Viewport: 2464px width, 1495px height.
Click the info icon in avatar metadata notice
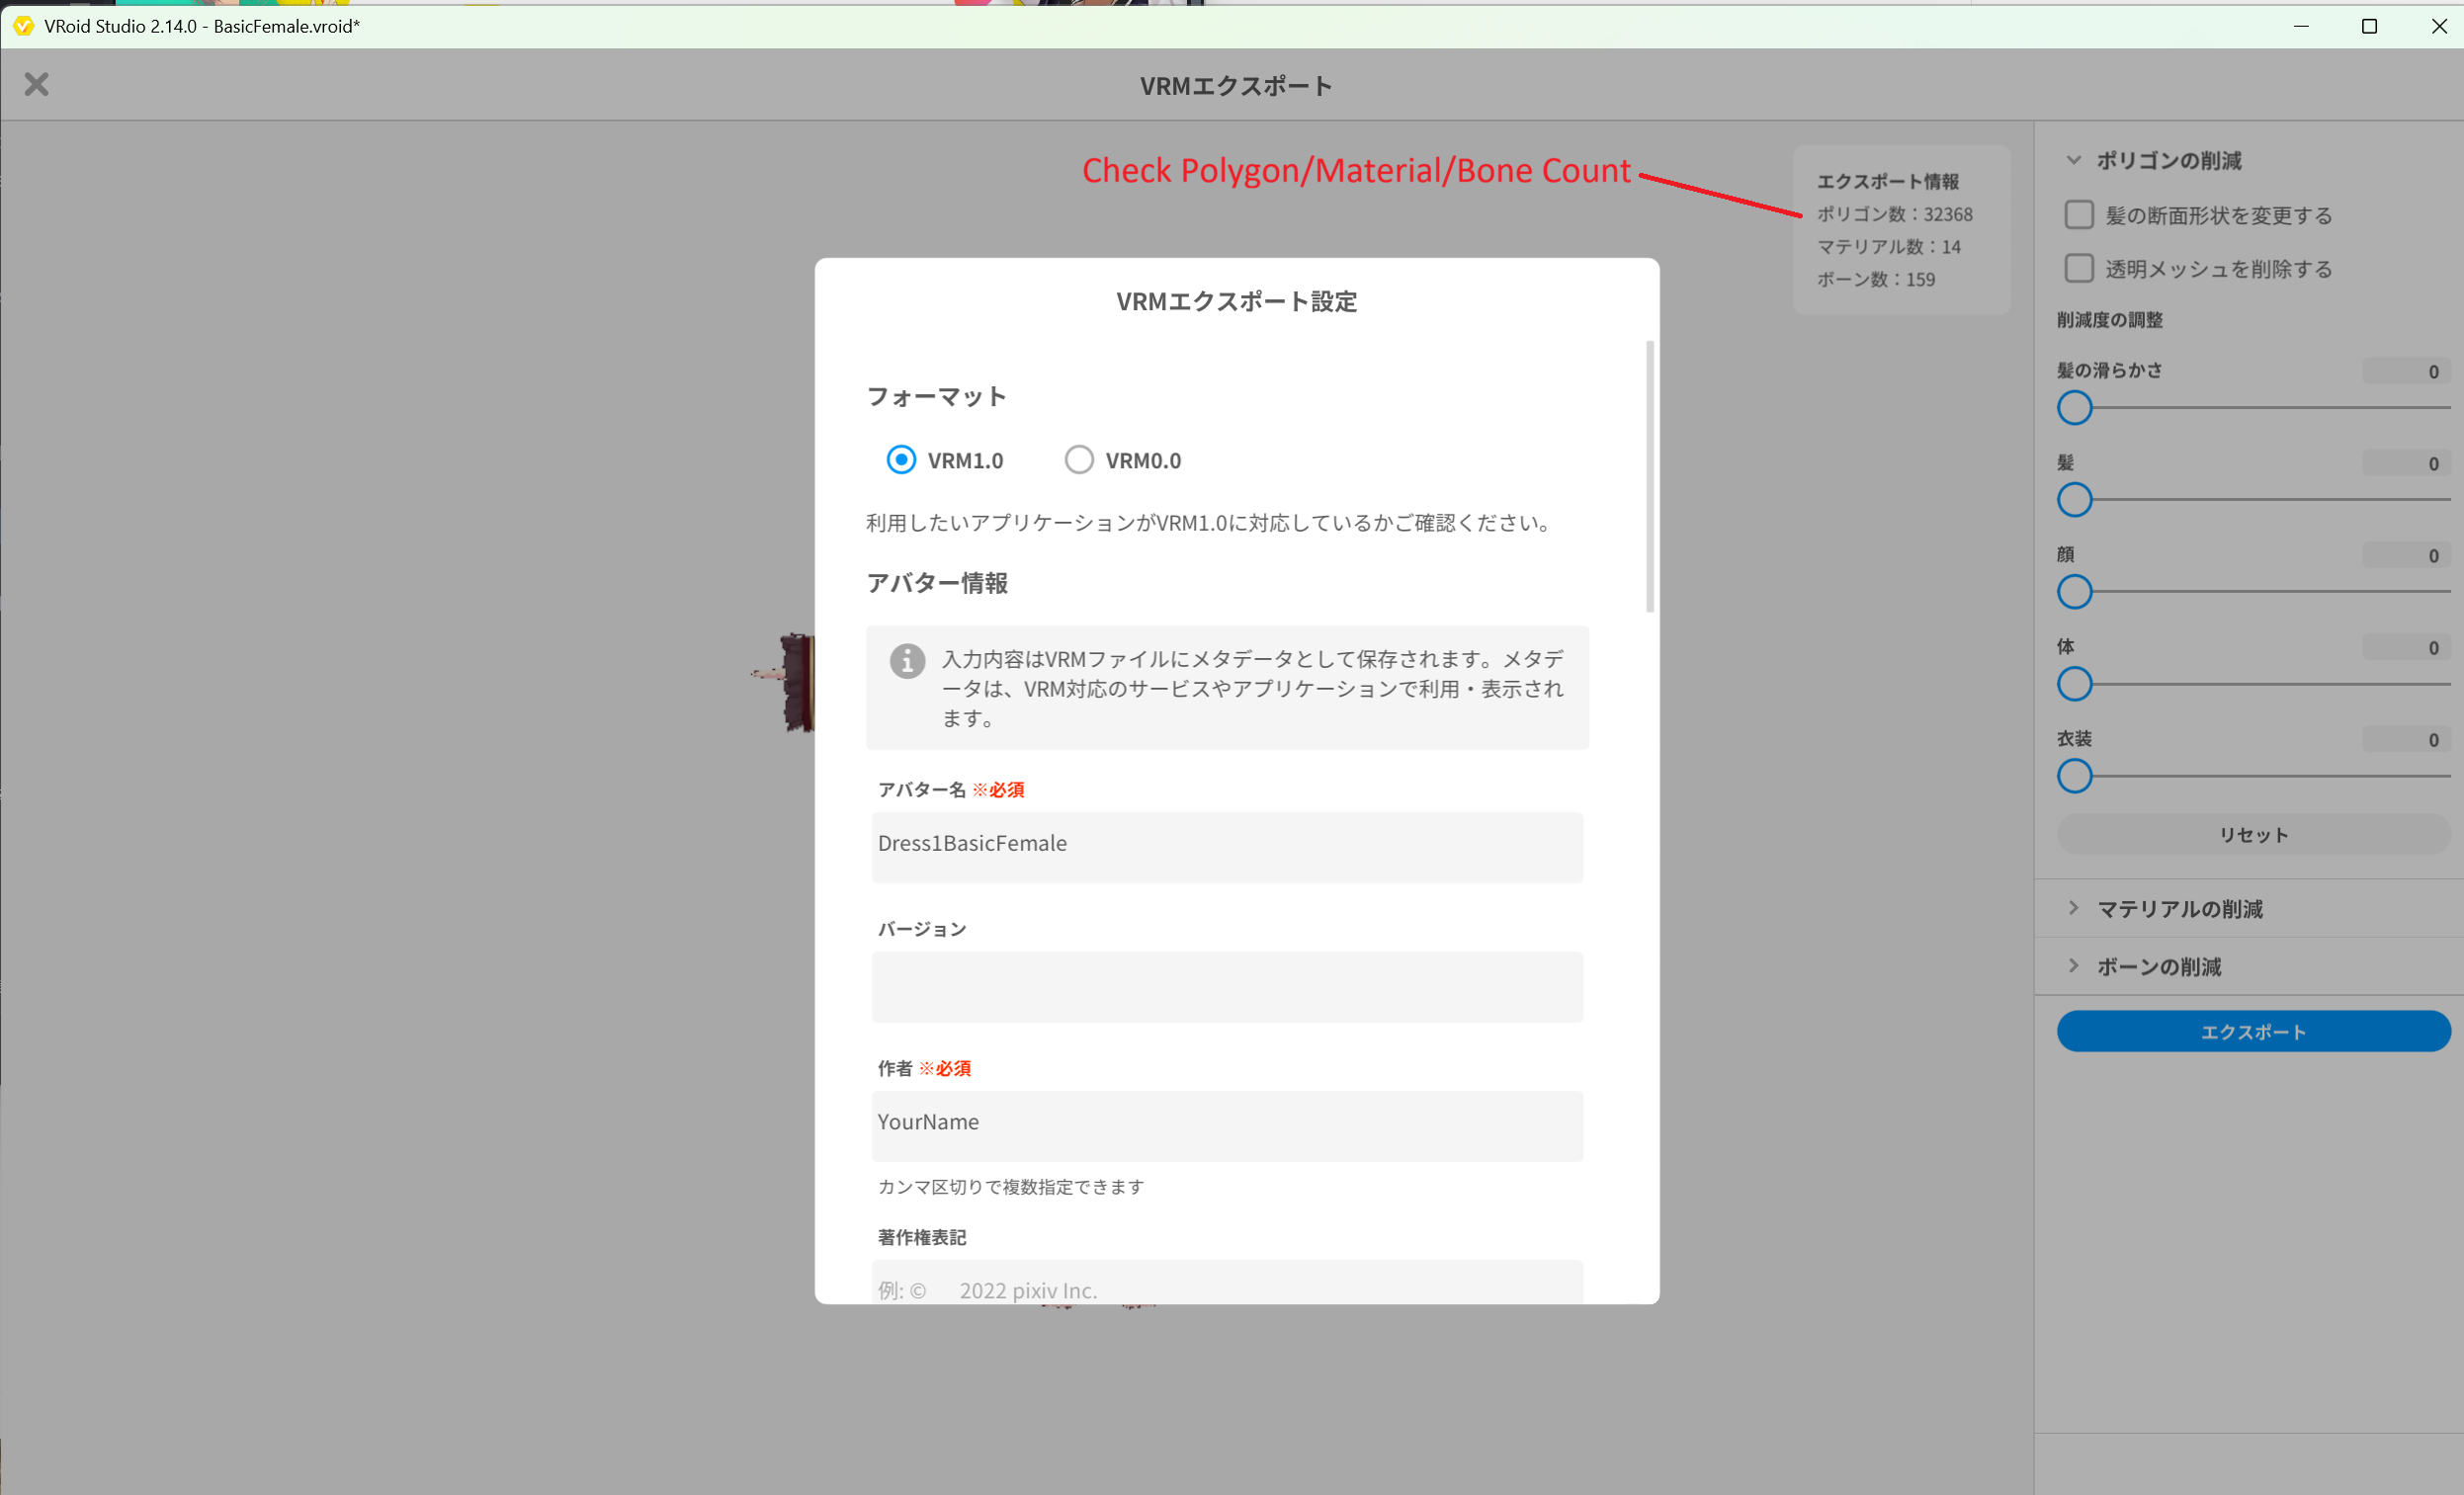point(907,661)
